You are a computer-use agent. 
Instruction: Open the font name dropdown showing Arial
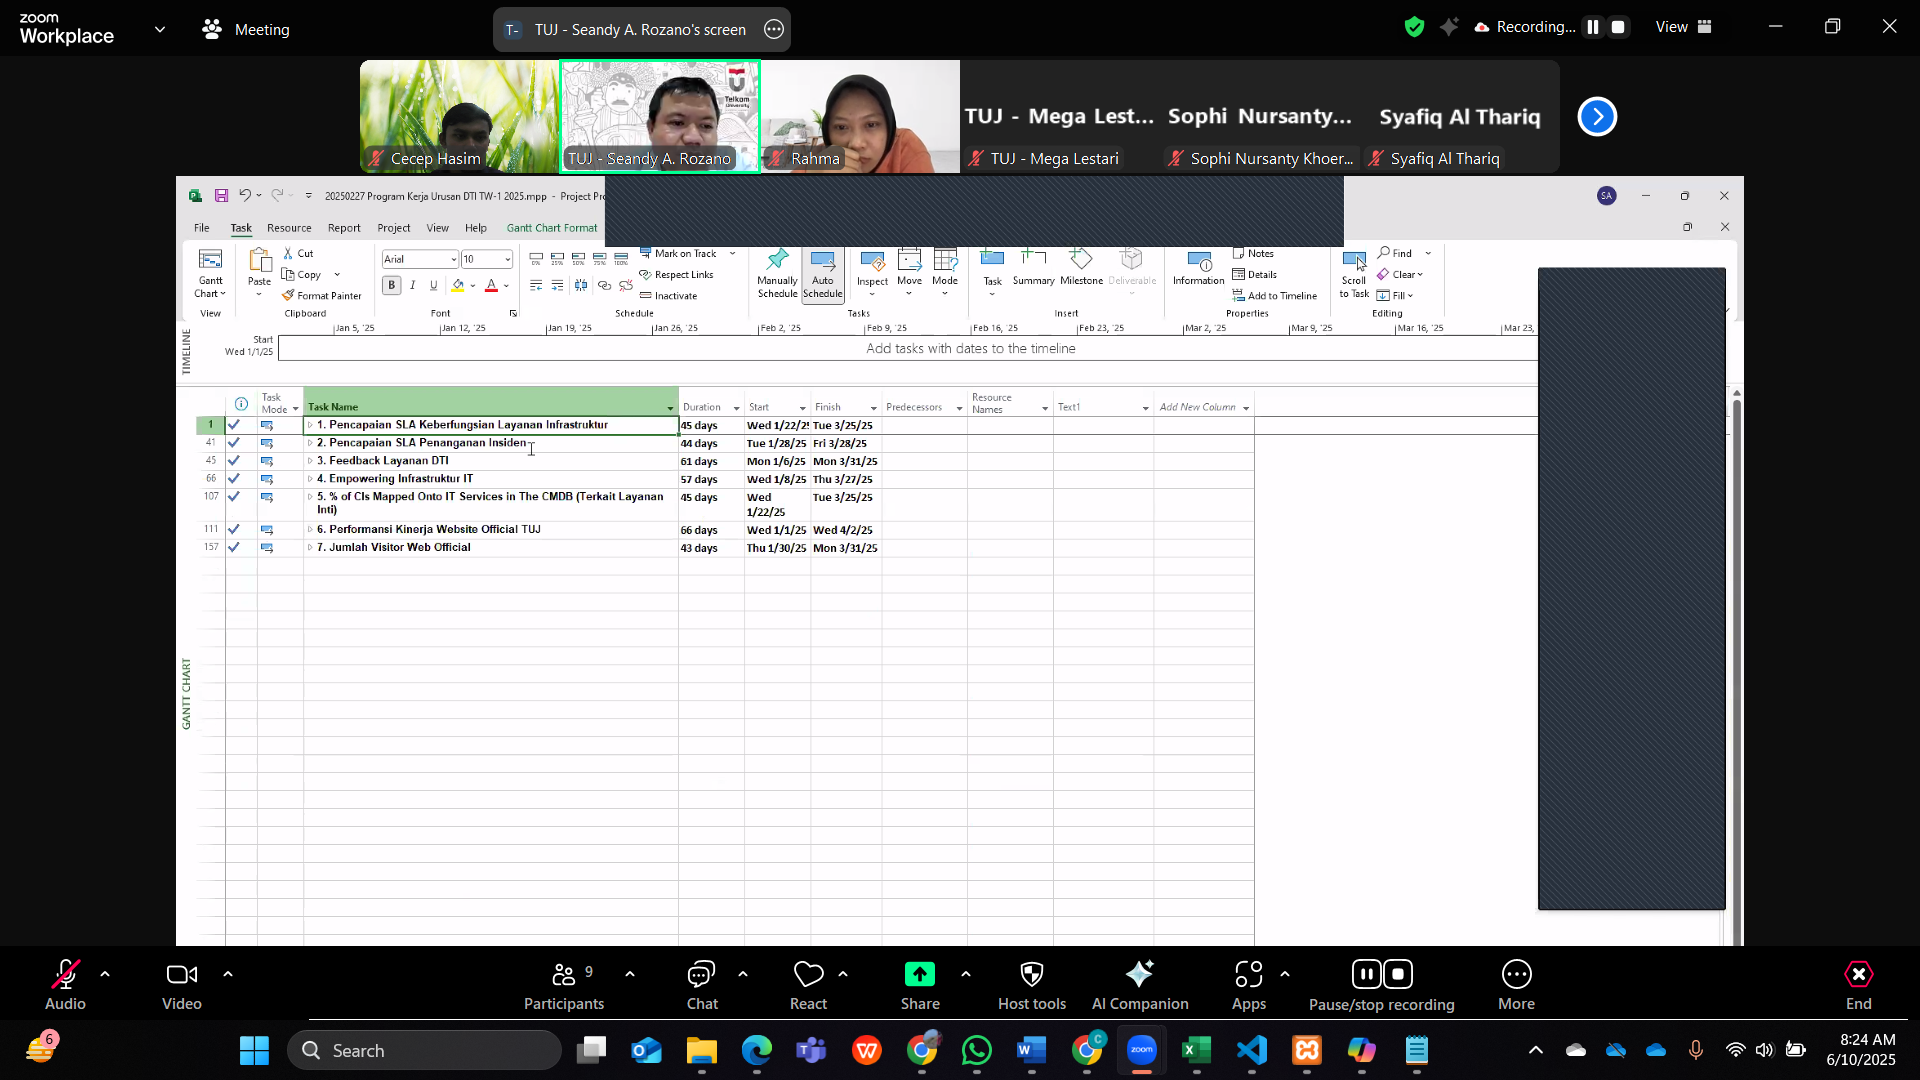click(453, 260)
